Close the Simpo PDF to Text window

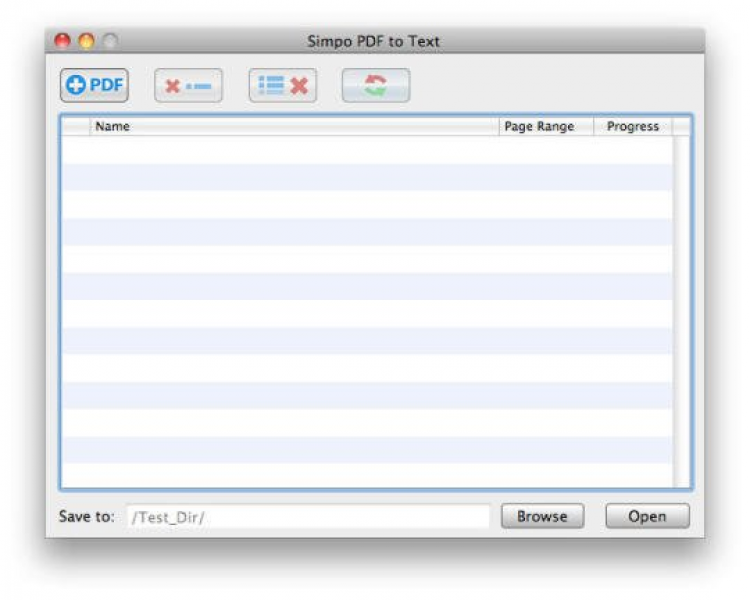(x=62, y=41)
